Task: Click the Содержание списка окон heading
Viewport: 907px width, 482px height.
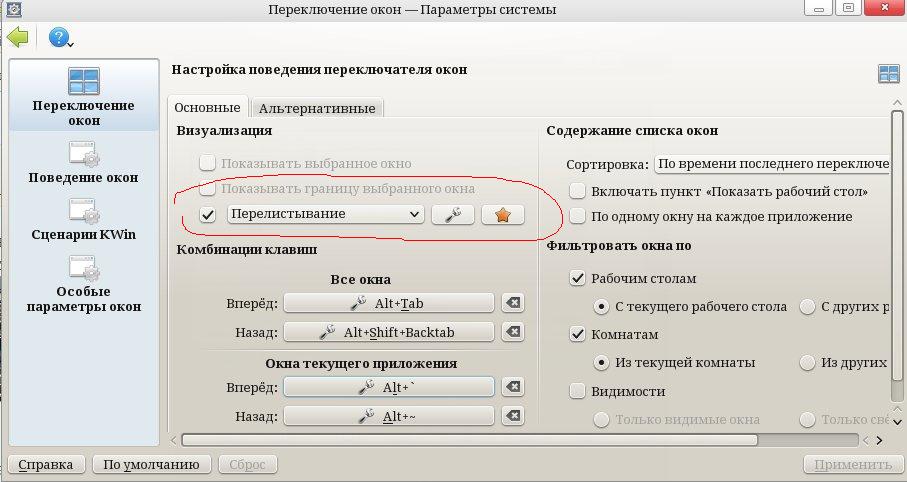Action: (632, 131)
